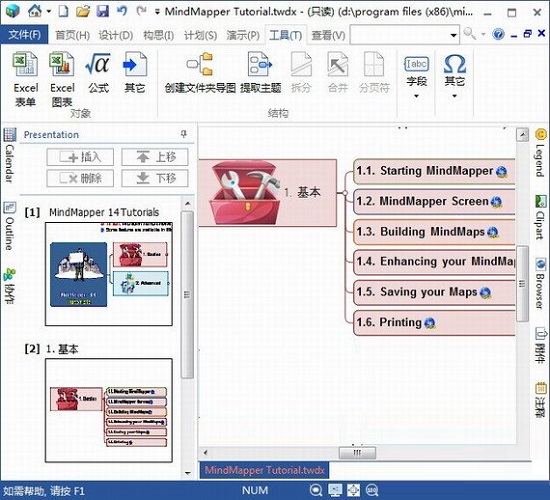The height and width of the screenshot is (500, 550).
Task: Click the 下移 move down button
Action: point(155,178)
